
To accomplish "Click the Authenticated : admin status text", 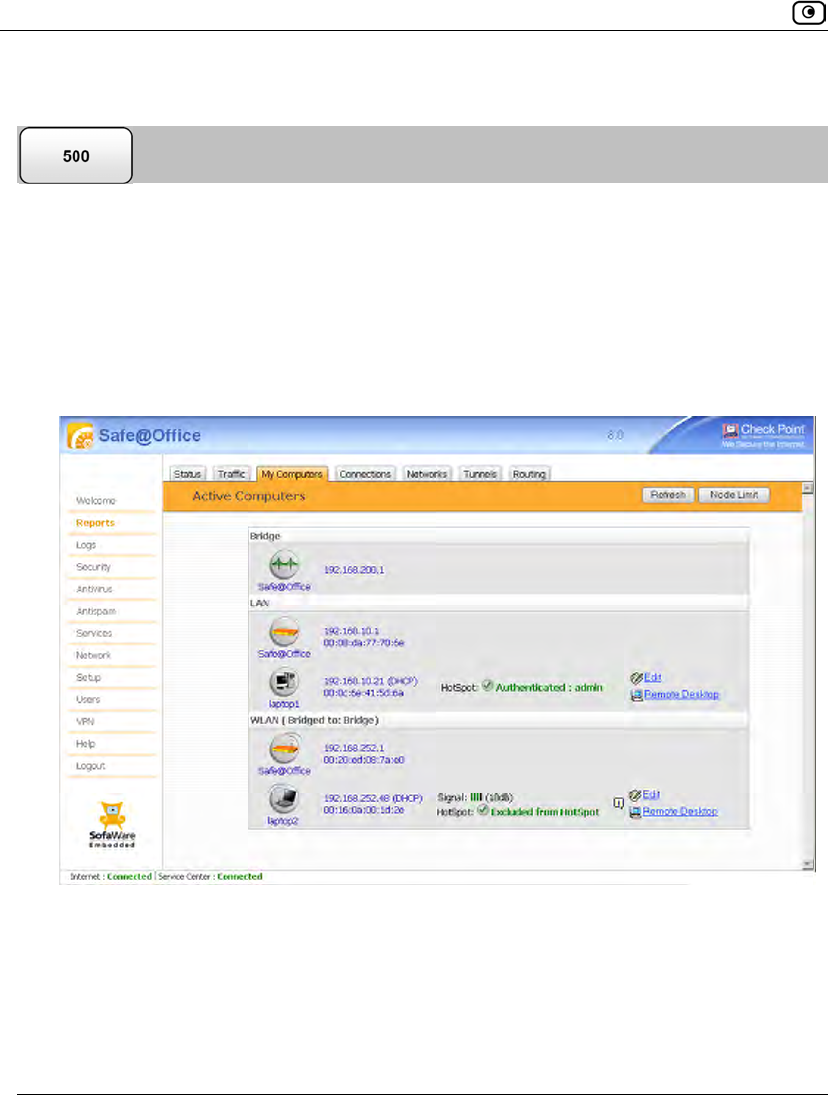I will pyautogui.click(x=549, y=688).
